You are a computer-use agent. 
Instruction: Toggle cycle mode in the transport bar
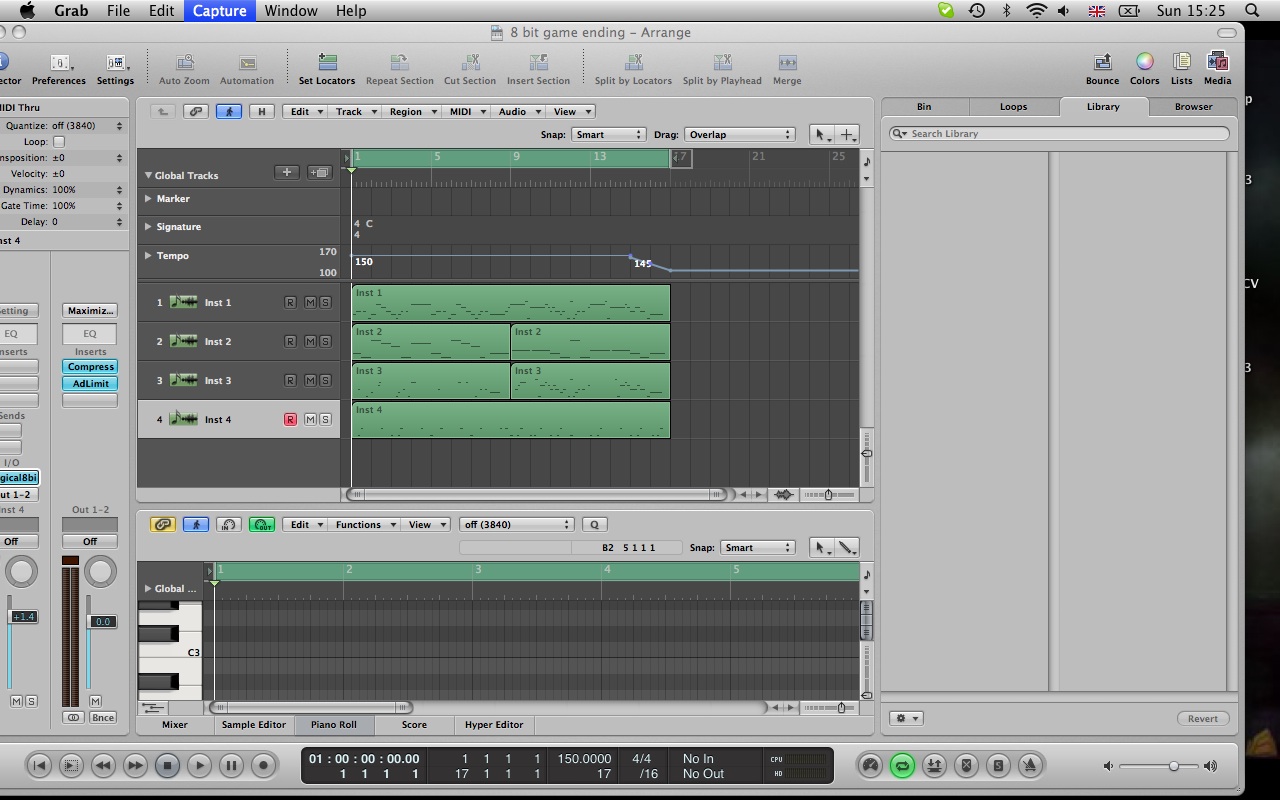(x=902, y=765)
